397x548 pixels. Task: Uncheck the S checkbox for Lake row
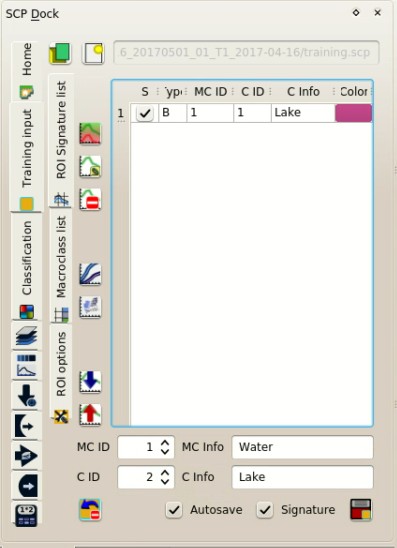145,113
